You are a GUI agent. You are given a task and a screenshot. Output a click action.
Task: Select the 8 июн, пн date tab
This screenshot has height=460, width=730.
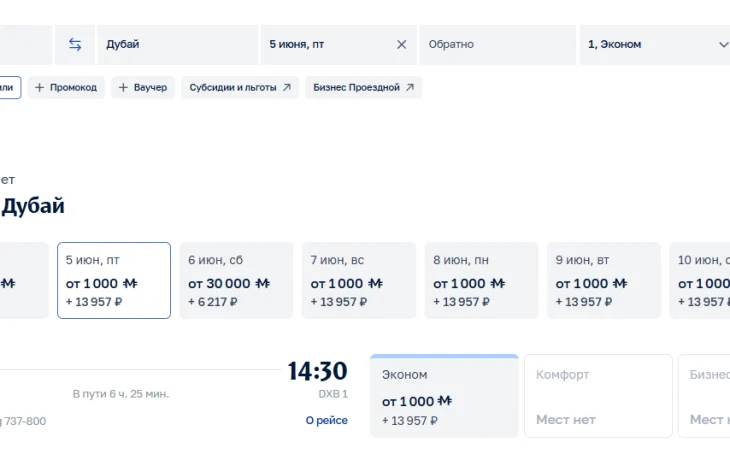pos(481,280)
